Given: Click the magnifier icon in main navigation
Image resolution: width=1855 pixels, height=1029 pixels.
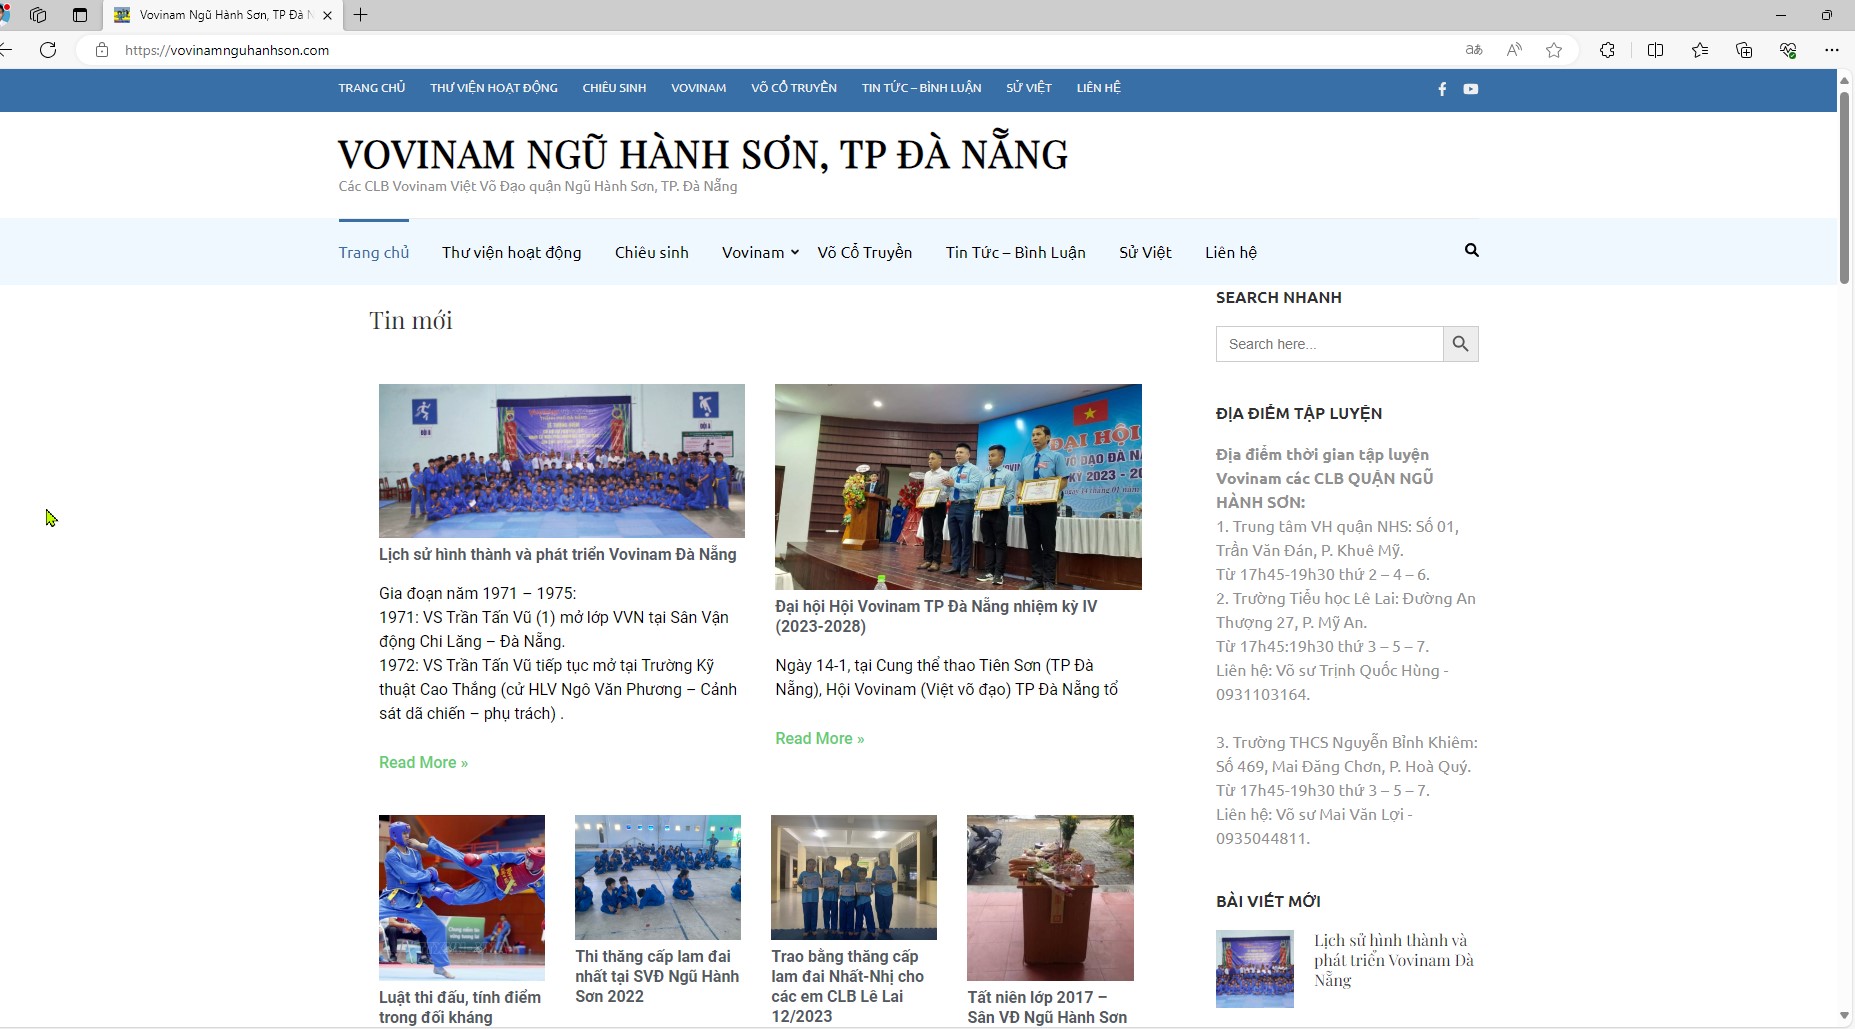Looking at the screenshot, I should coord(1472,250).
